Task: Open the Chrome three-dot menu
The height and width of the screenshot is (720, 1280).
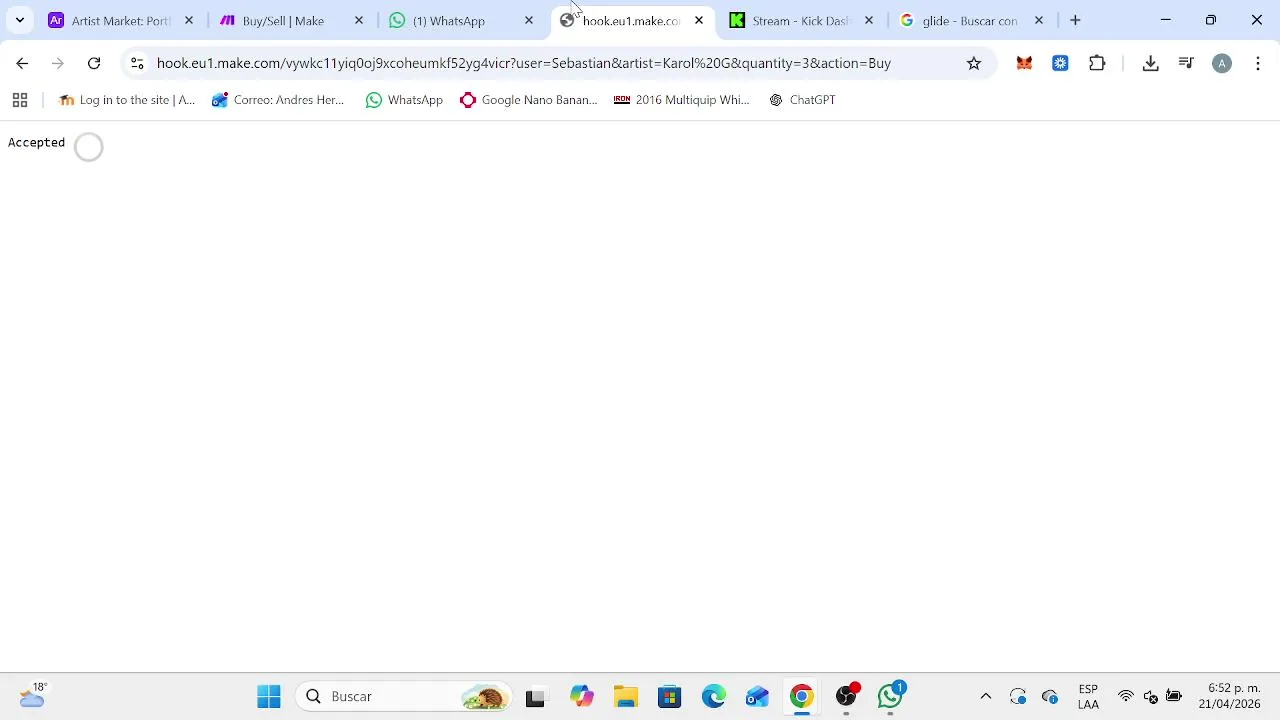Action: click(1258, 63)
